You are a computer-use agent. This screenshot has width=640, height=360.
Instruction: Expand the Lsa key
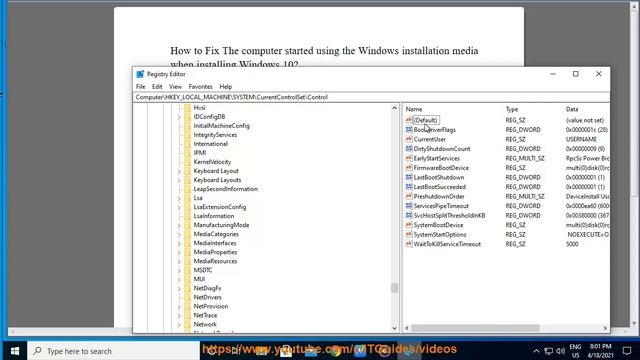[179, 198]
